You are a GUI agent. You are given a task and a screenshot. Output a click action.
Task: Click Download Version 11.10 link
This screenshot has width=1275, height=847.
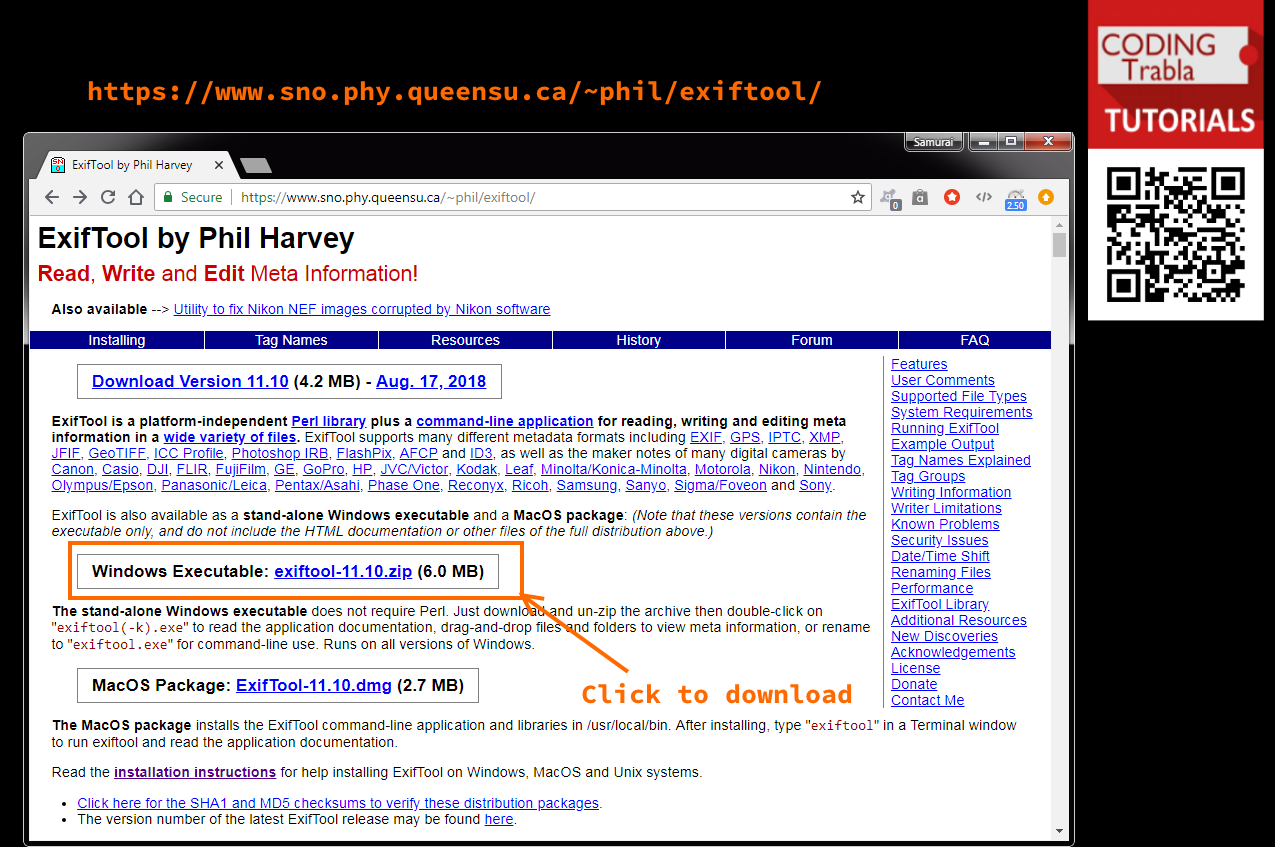point(190,381)
